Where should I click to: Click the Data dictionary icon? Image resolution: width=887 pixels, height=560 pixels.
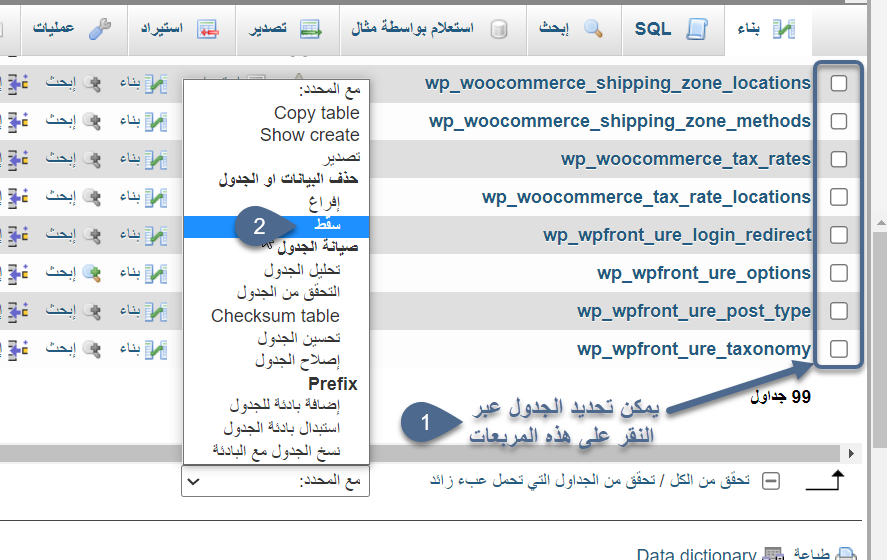pyautogui.click(x=773, y=554)
